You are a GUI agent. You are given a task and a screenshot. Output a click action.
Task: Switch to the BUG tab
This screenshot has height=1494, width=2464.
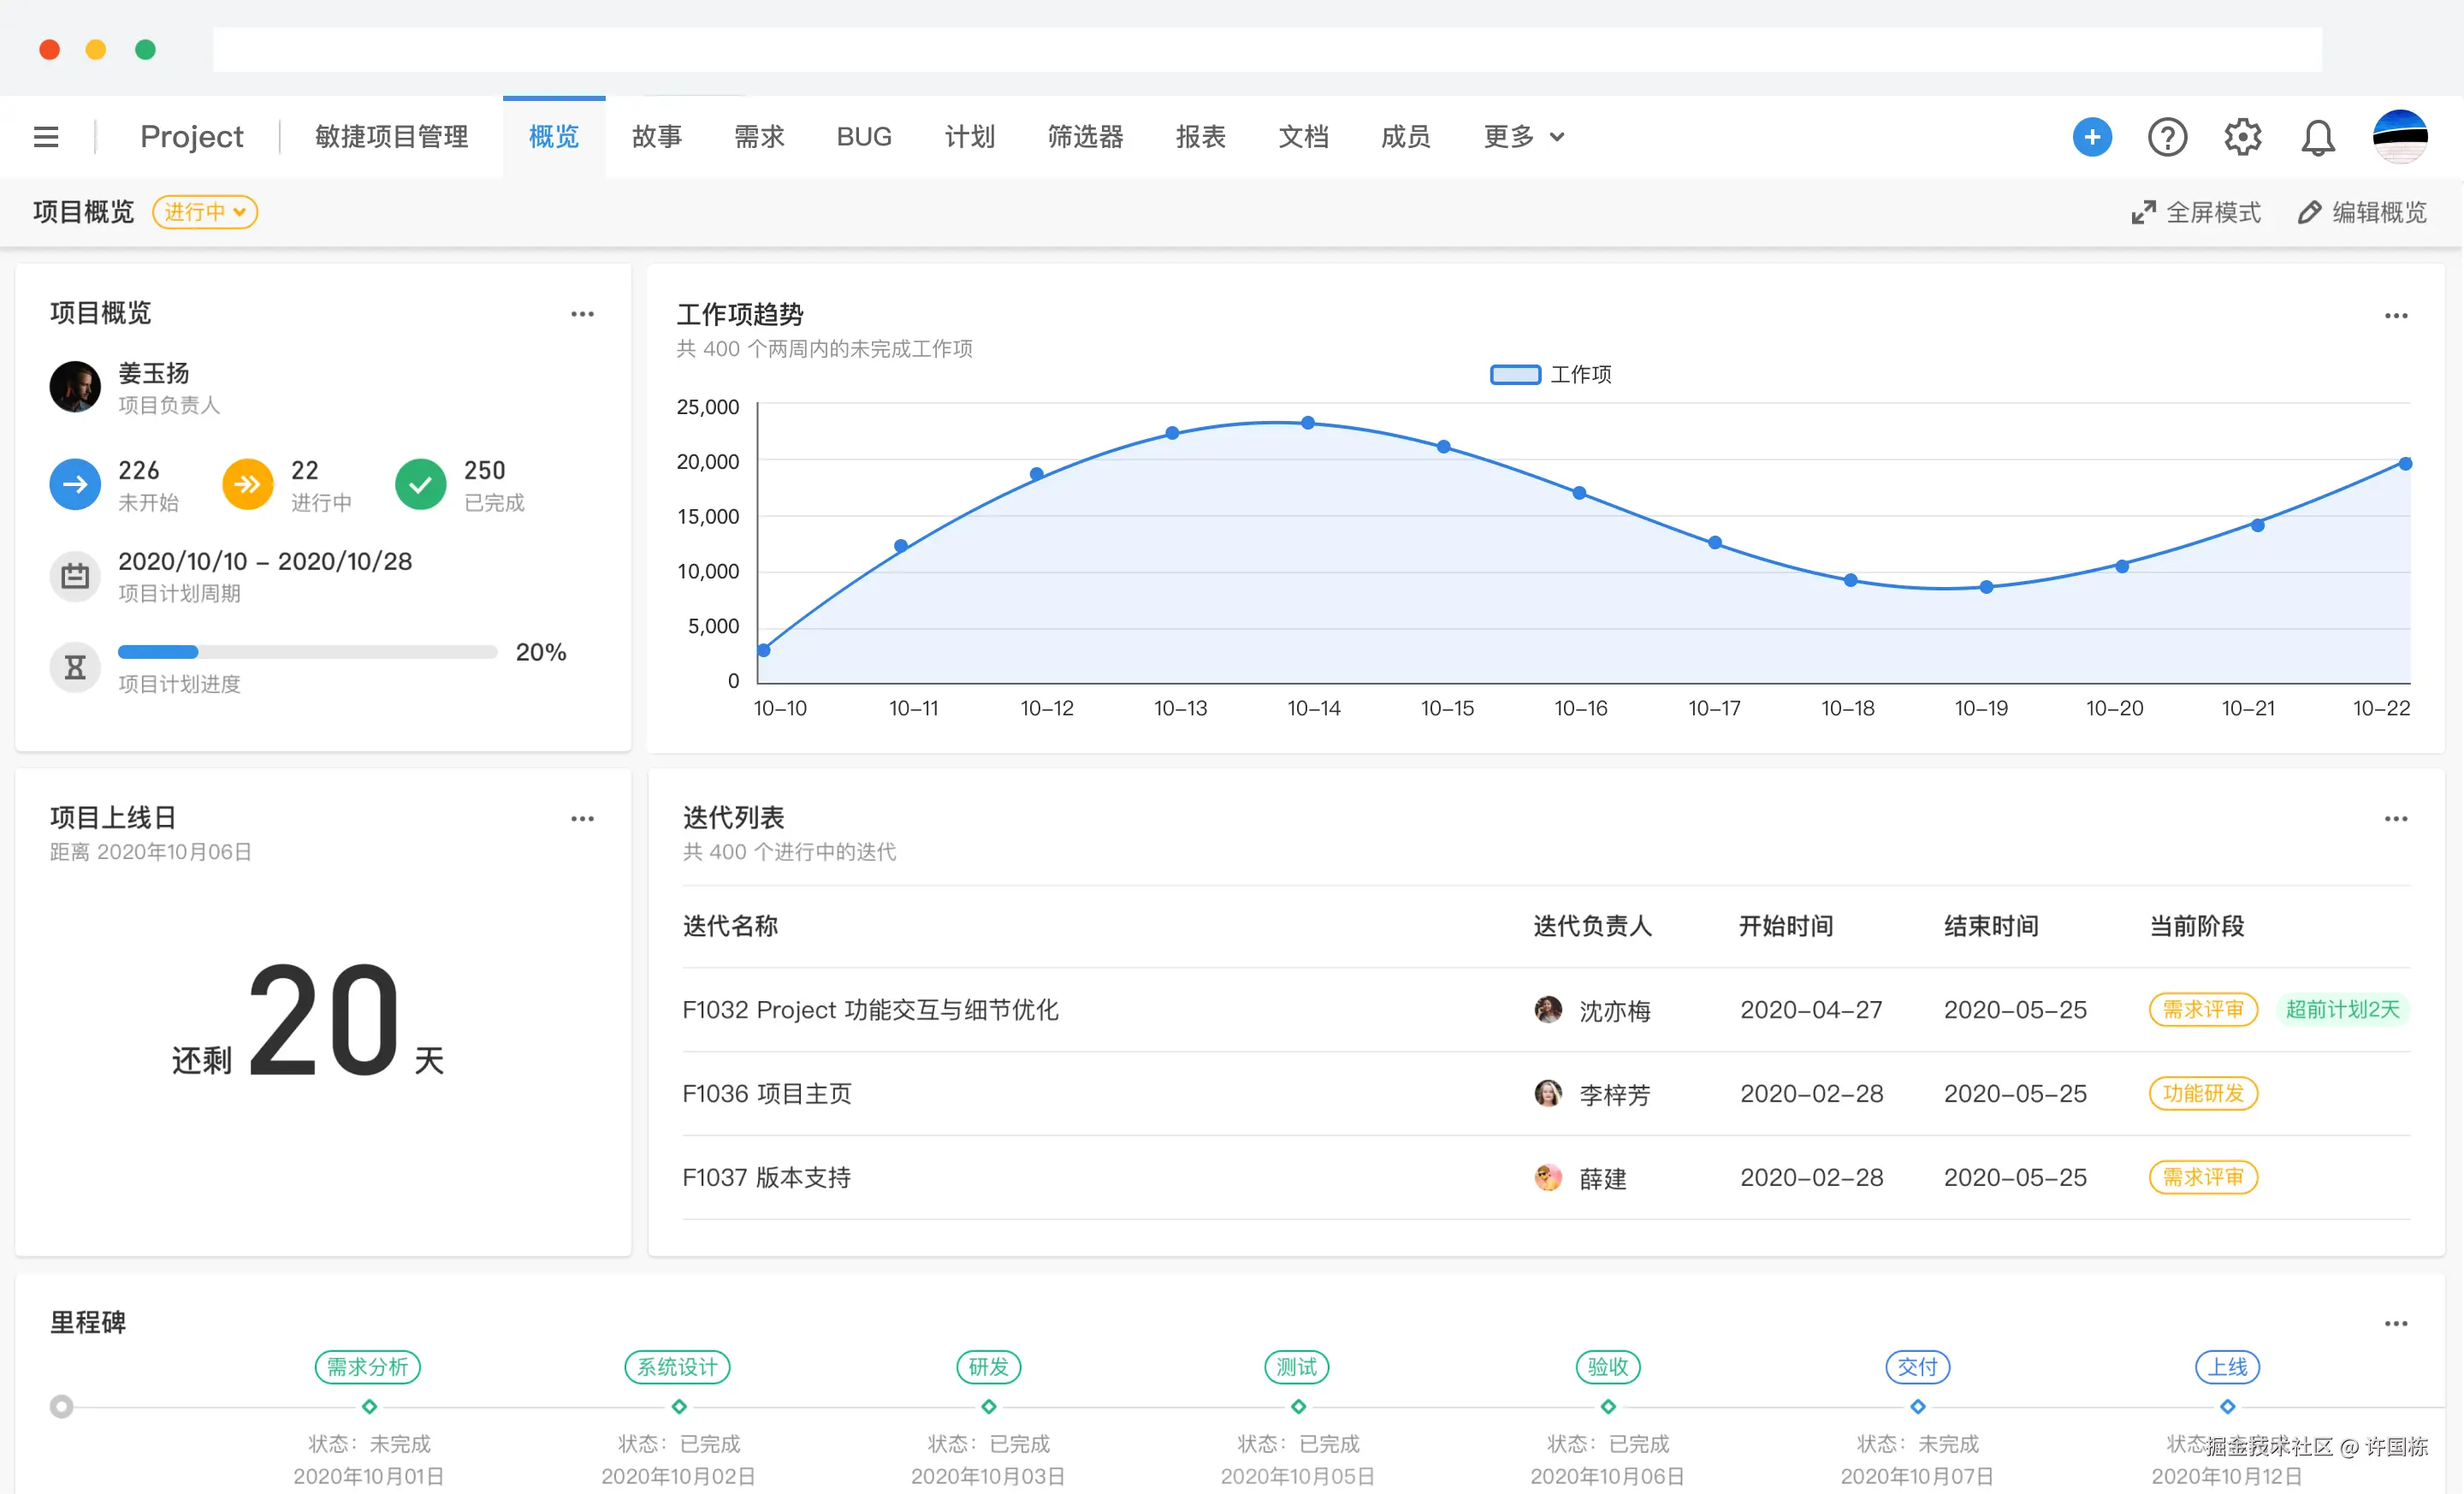pos(864,137)
